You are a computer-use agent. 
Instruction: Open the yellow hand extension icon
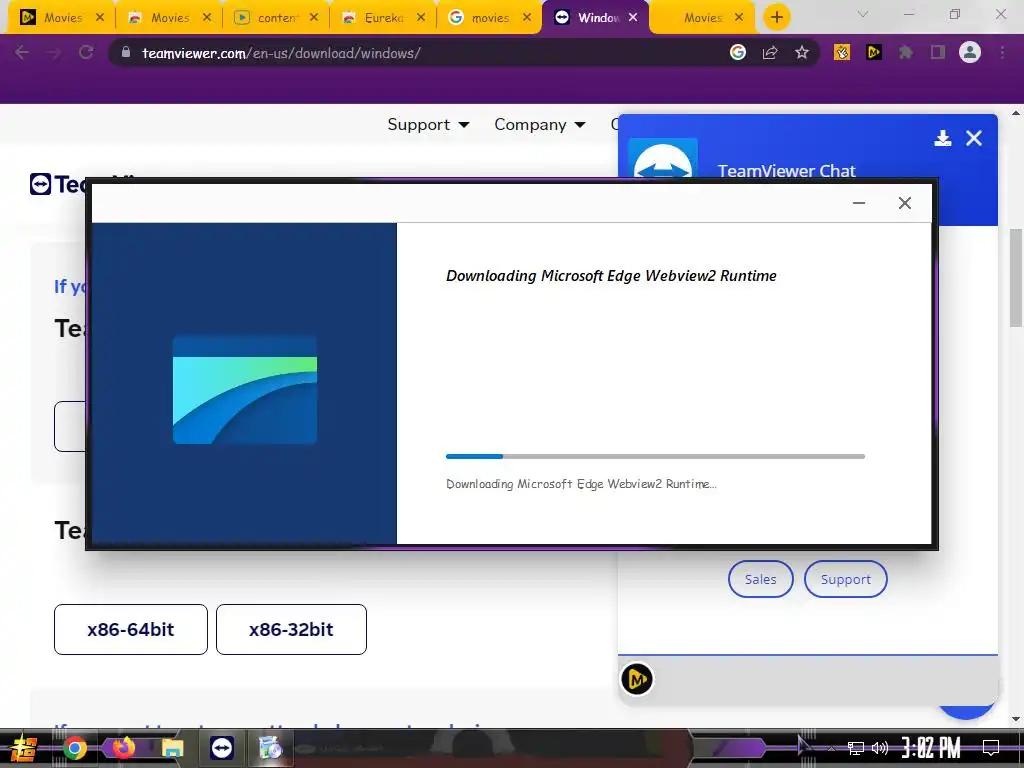coord(842,53)
